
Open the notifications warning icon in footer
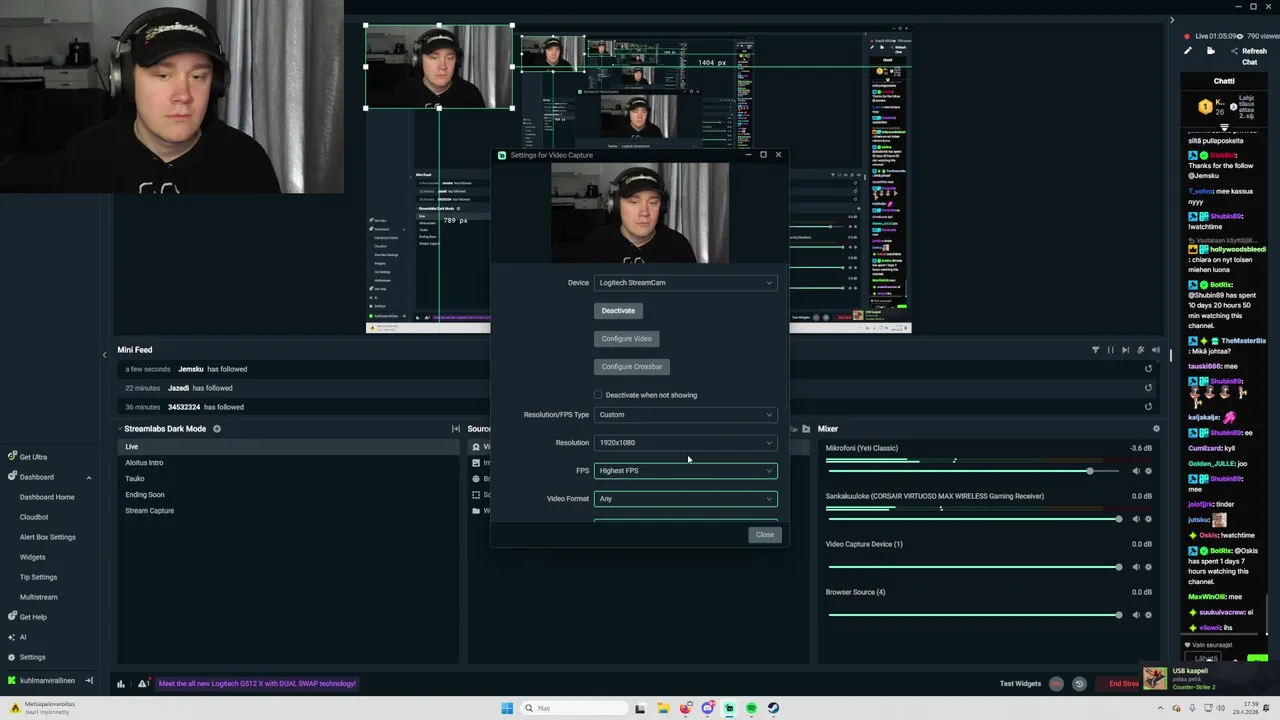[x=144, y=684]
